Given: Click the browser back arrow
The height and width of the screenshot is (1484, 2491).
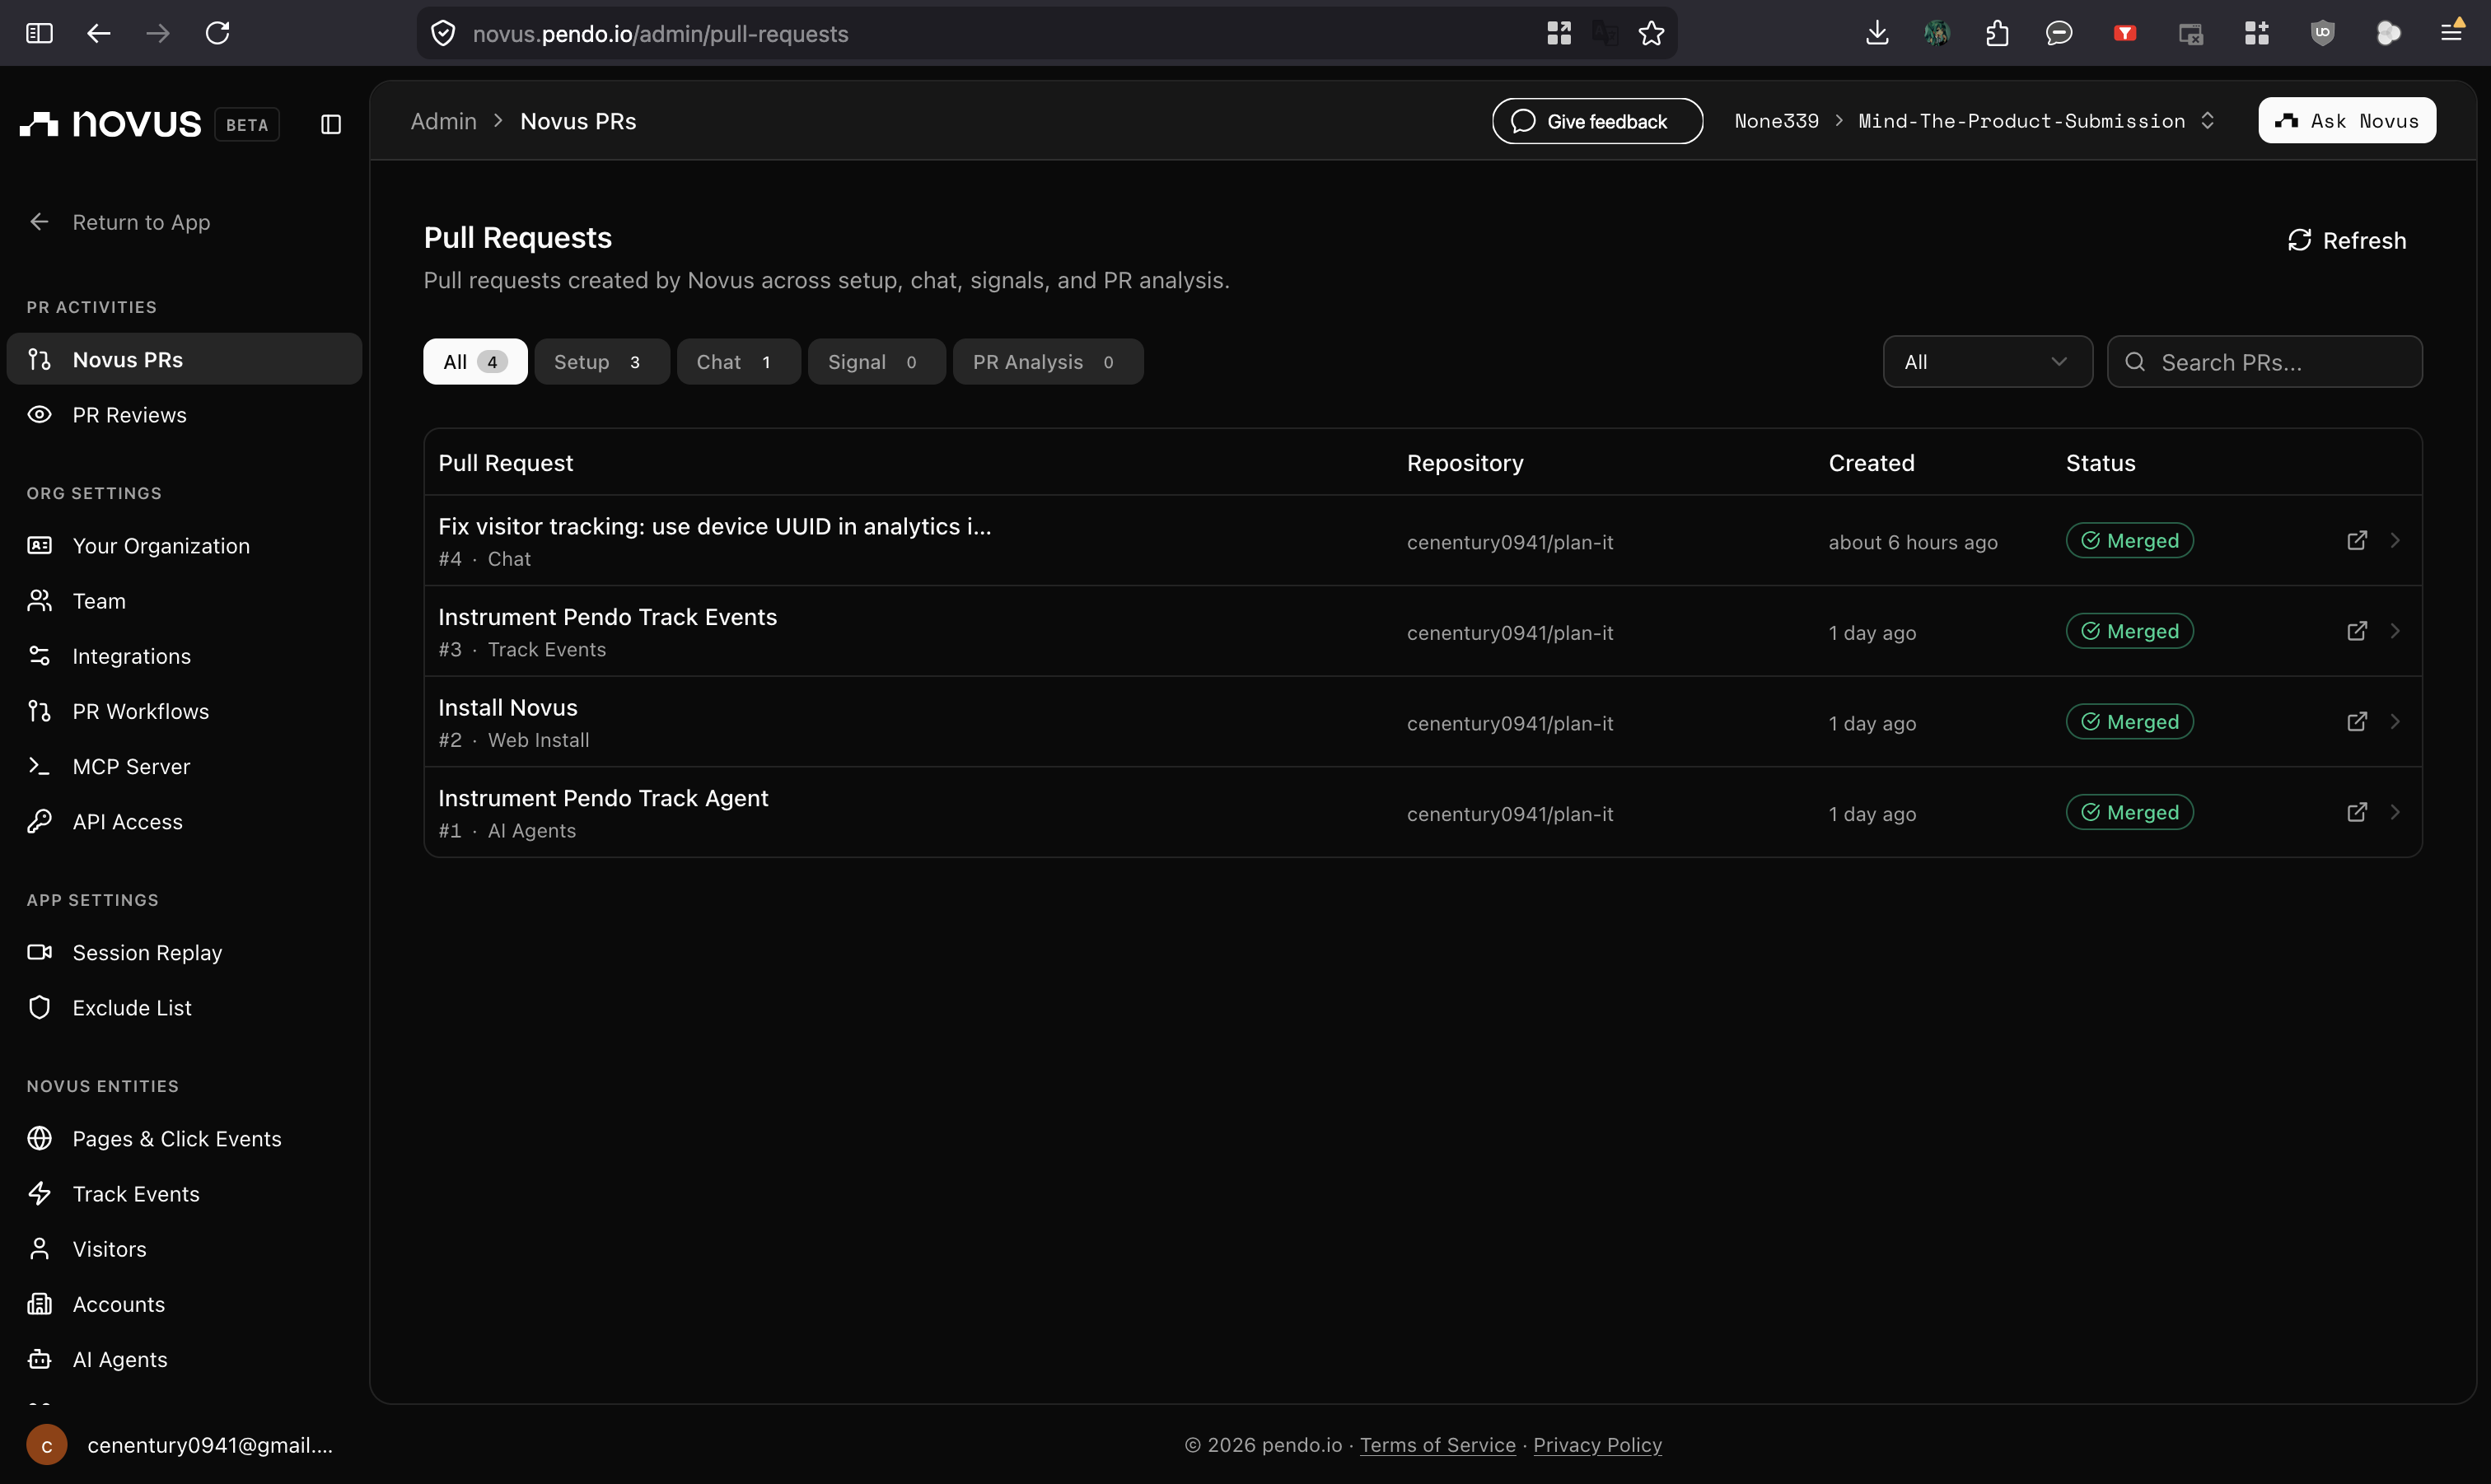Looking at the screenshot, I should point(98,33).
